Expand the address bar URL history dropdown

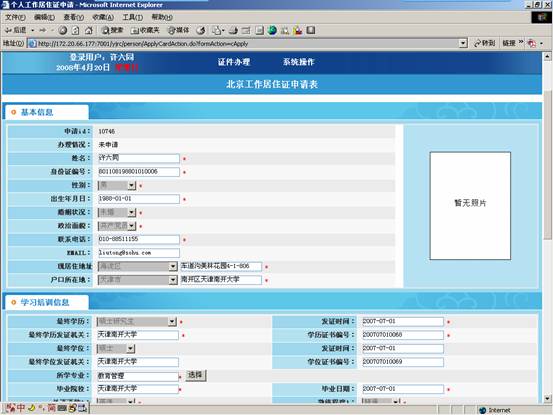(x=463, y=43)
